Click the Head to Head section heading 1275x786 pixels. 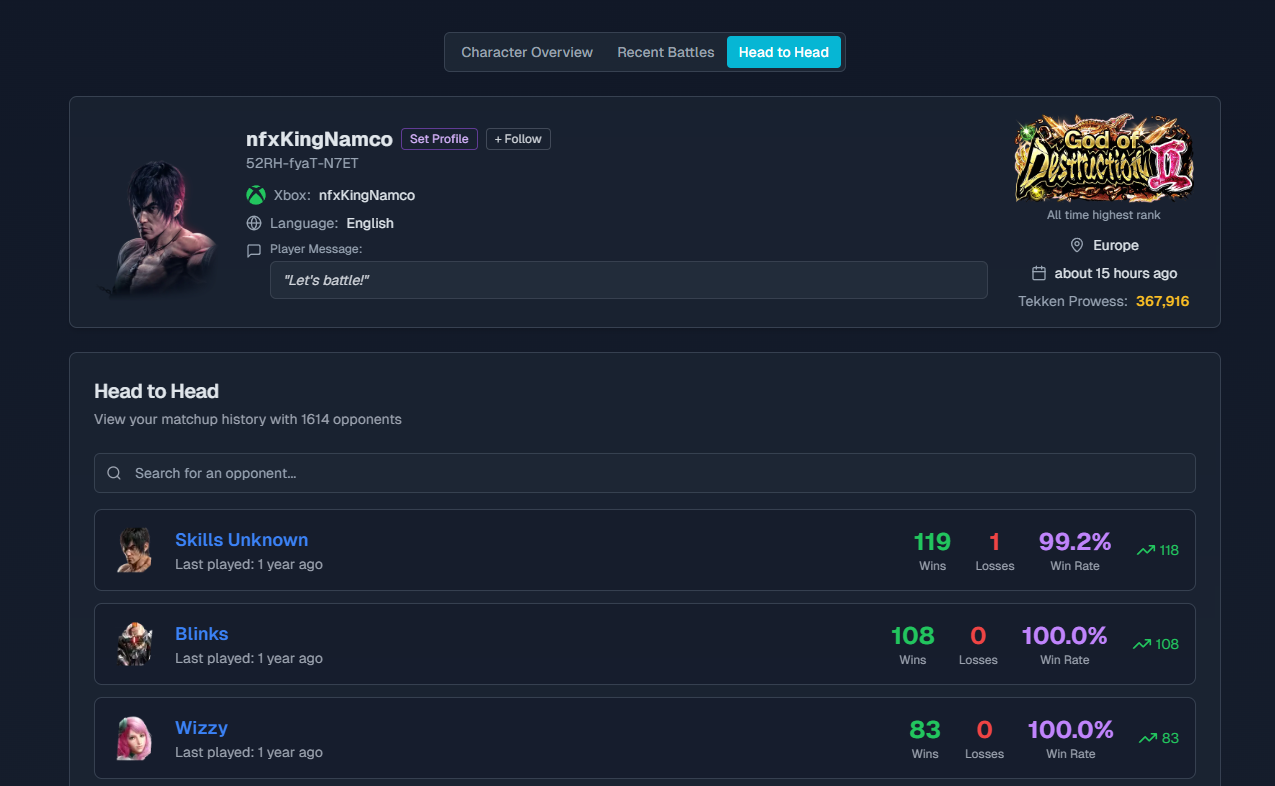coord(156,391)
